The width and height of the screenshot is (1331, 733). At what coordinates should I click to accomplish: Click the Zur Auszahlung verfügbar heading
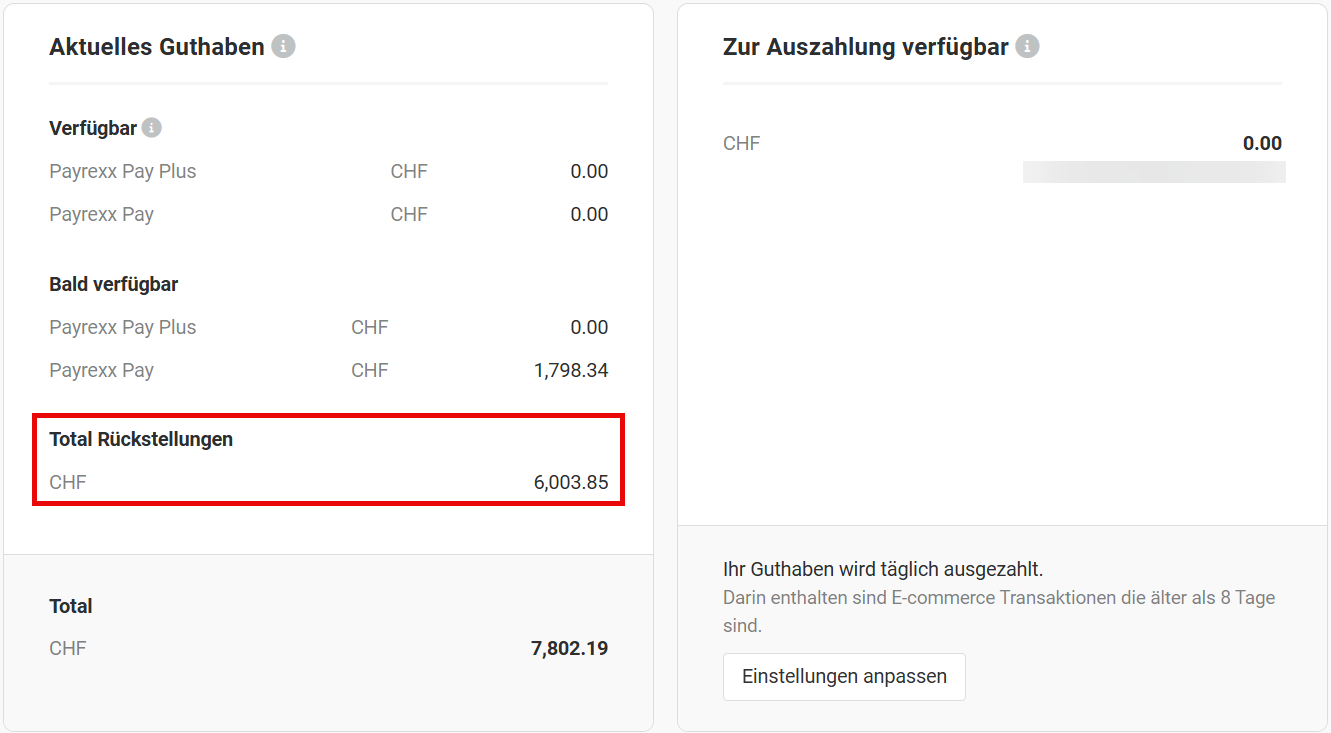(865, 47)
